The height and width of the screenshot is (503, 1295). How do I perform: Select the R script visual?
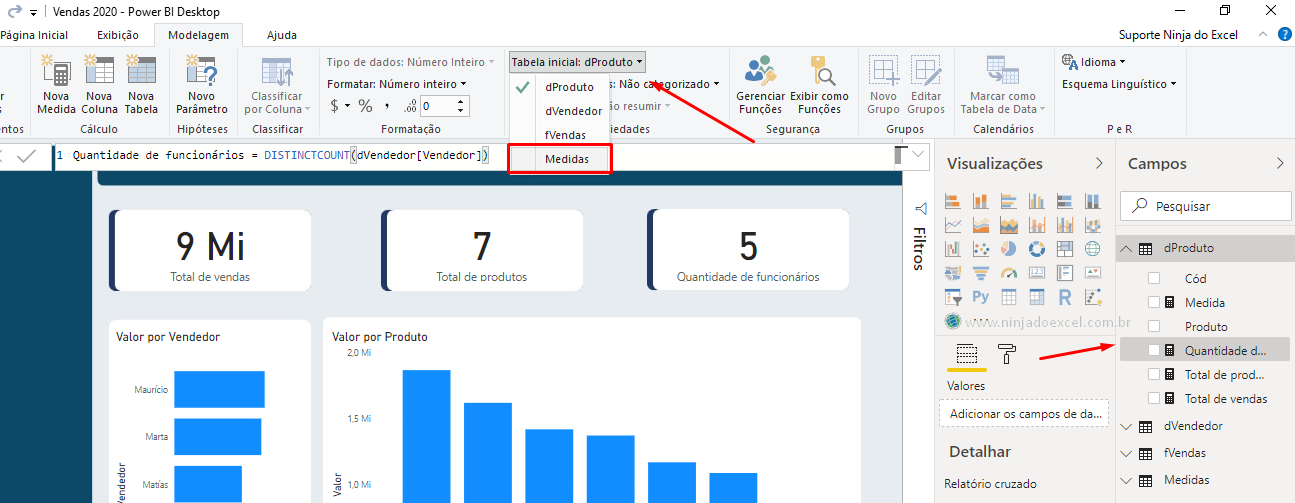coord(1065,297)
